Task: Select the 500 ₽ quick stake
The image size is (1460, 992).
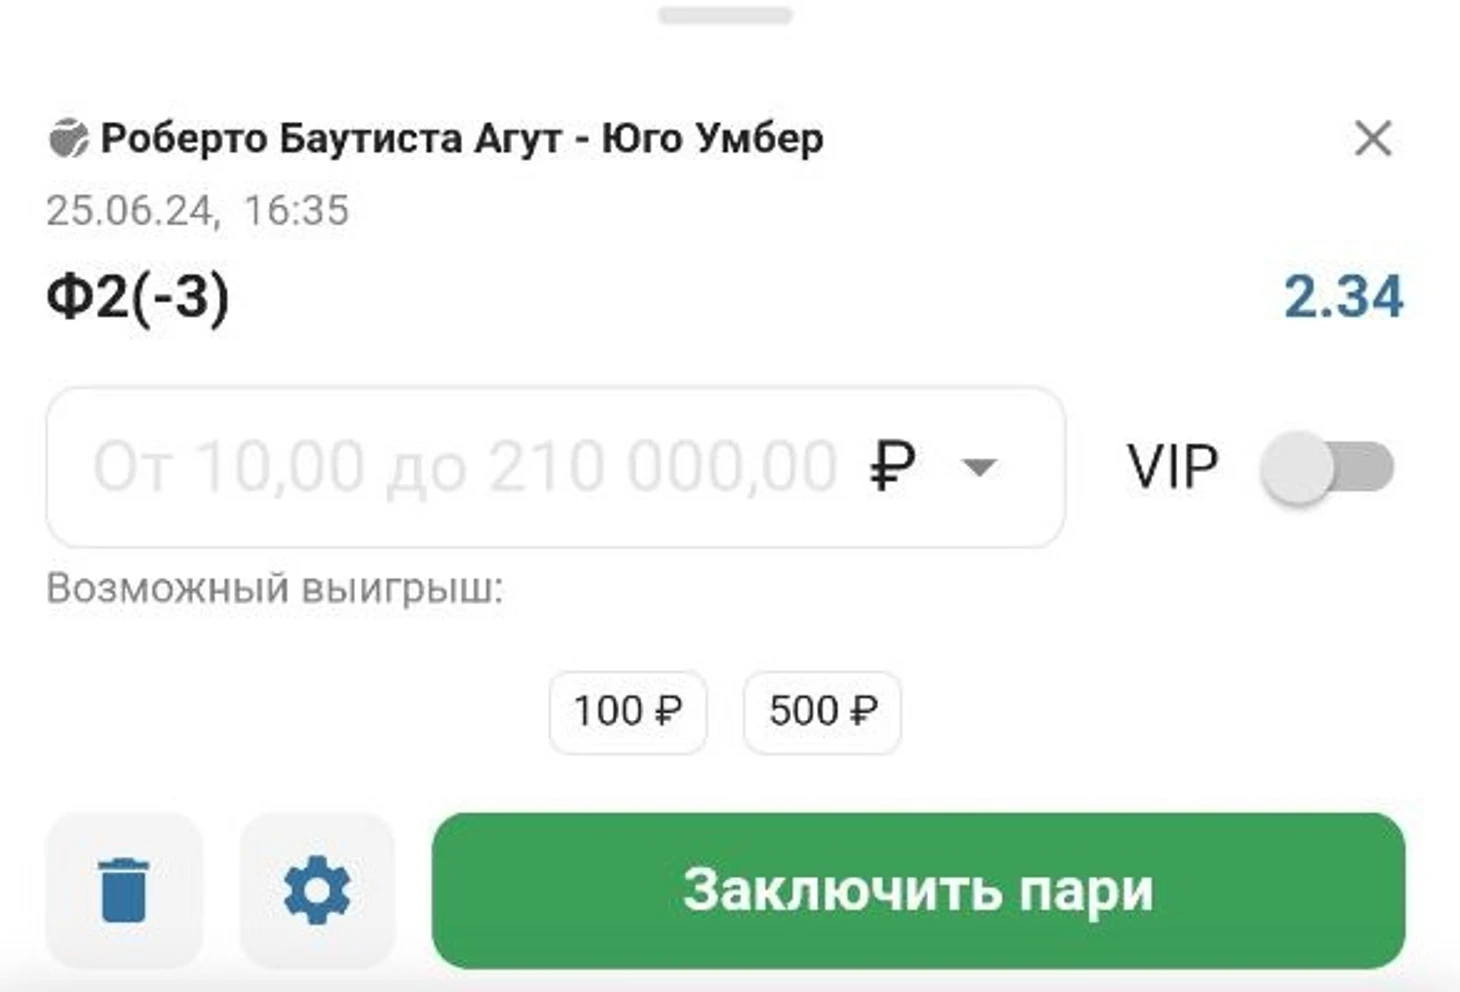Action: pyautogui.click(x=822, y=712)
